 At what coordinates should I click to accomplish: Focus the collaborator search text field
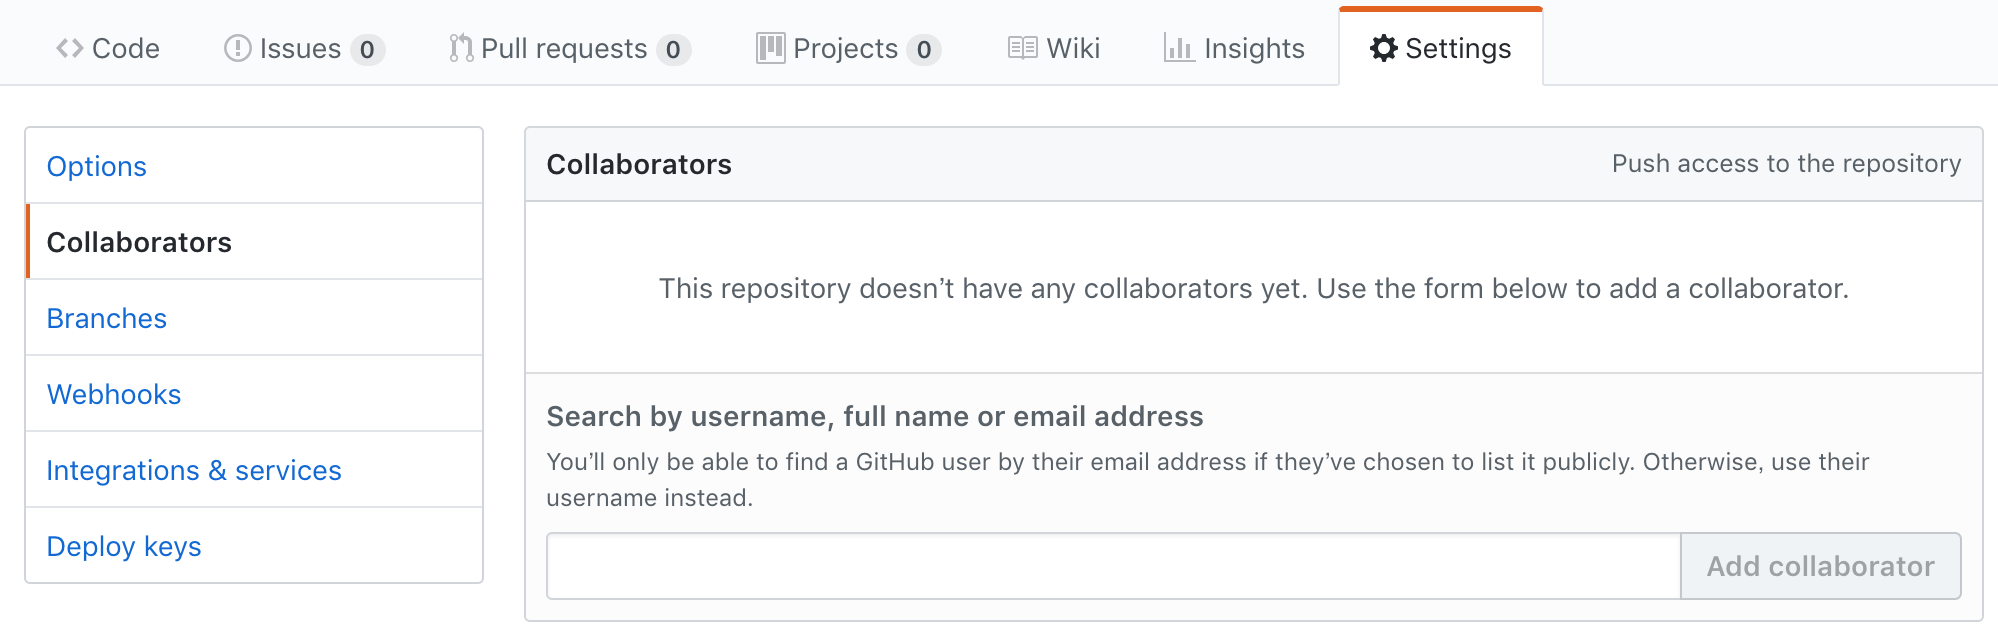point(1113,566)
